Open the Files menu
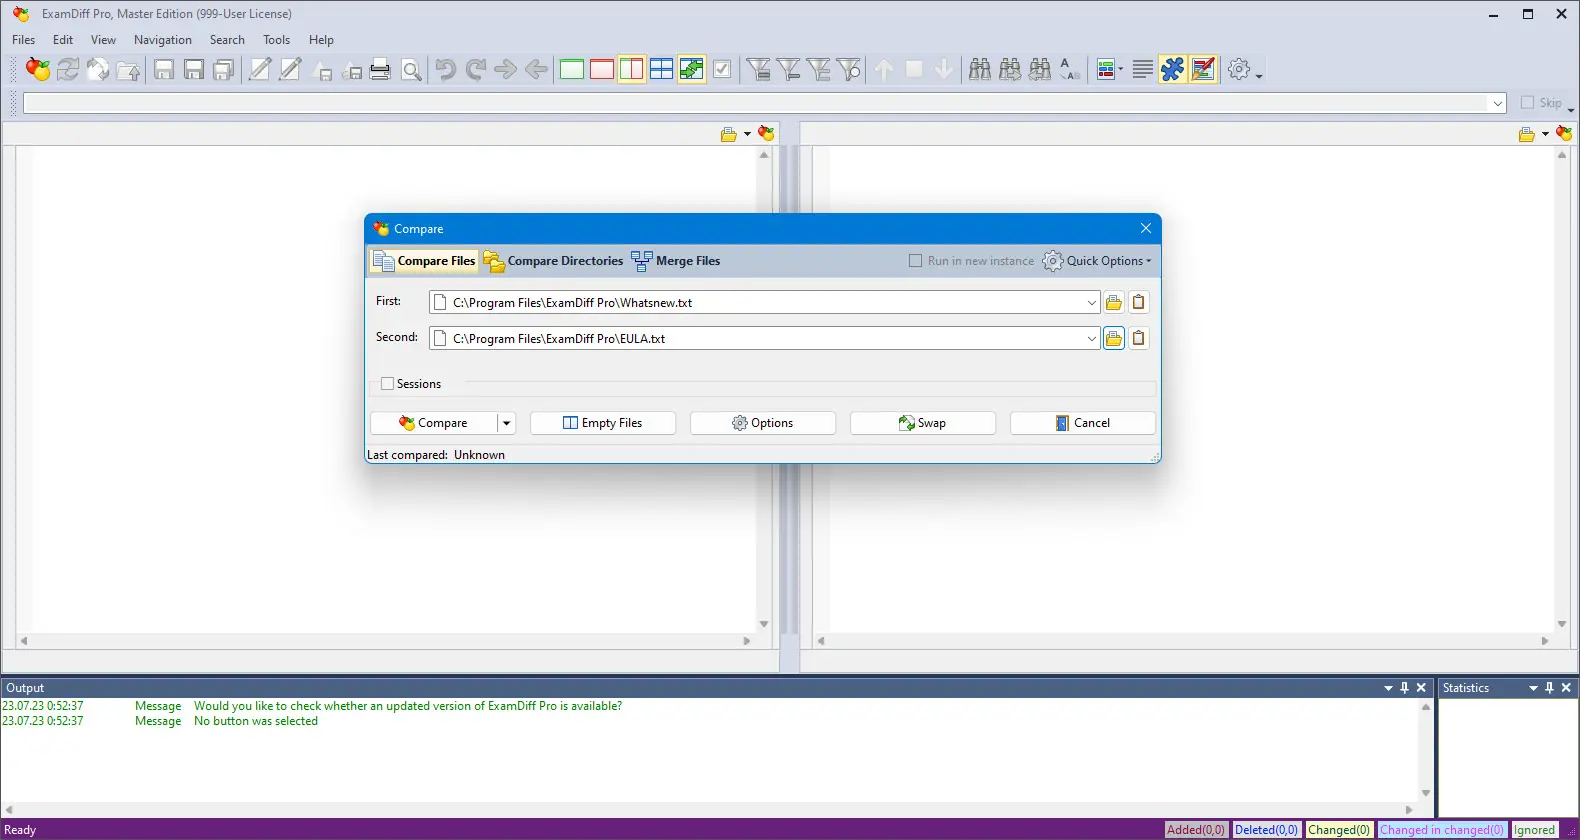 (x=24, y=40)
